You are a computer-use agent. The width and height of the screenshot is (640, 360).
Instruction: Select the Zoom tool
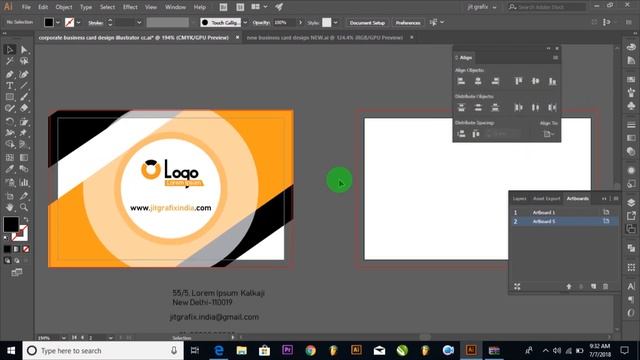(x=24, y=207)
